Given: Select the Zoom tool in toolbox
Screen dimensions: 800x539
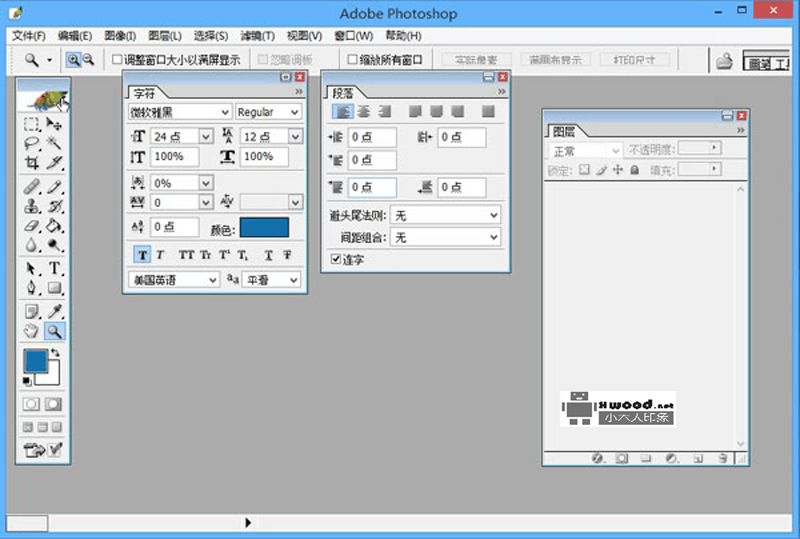Looking at the screenshot, I should [x=54, y=331].
